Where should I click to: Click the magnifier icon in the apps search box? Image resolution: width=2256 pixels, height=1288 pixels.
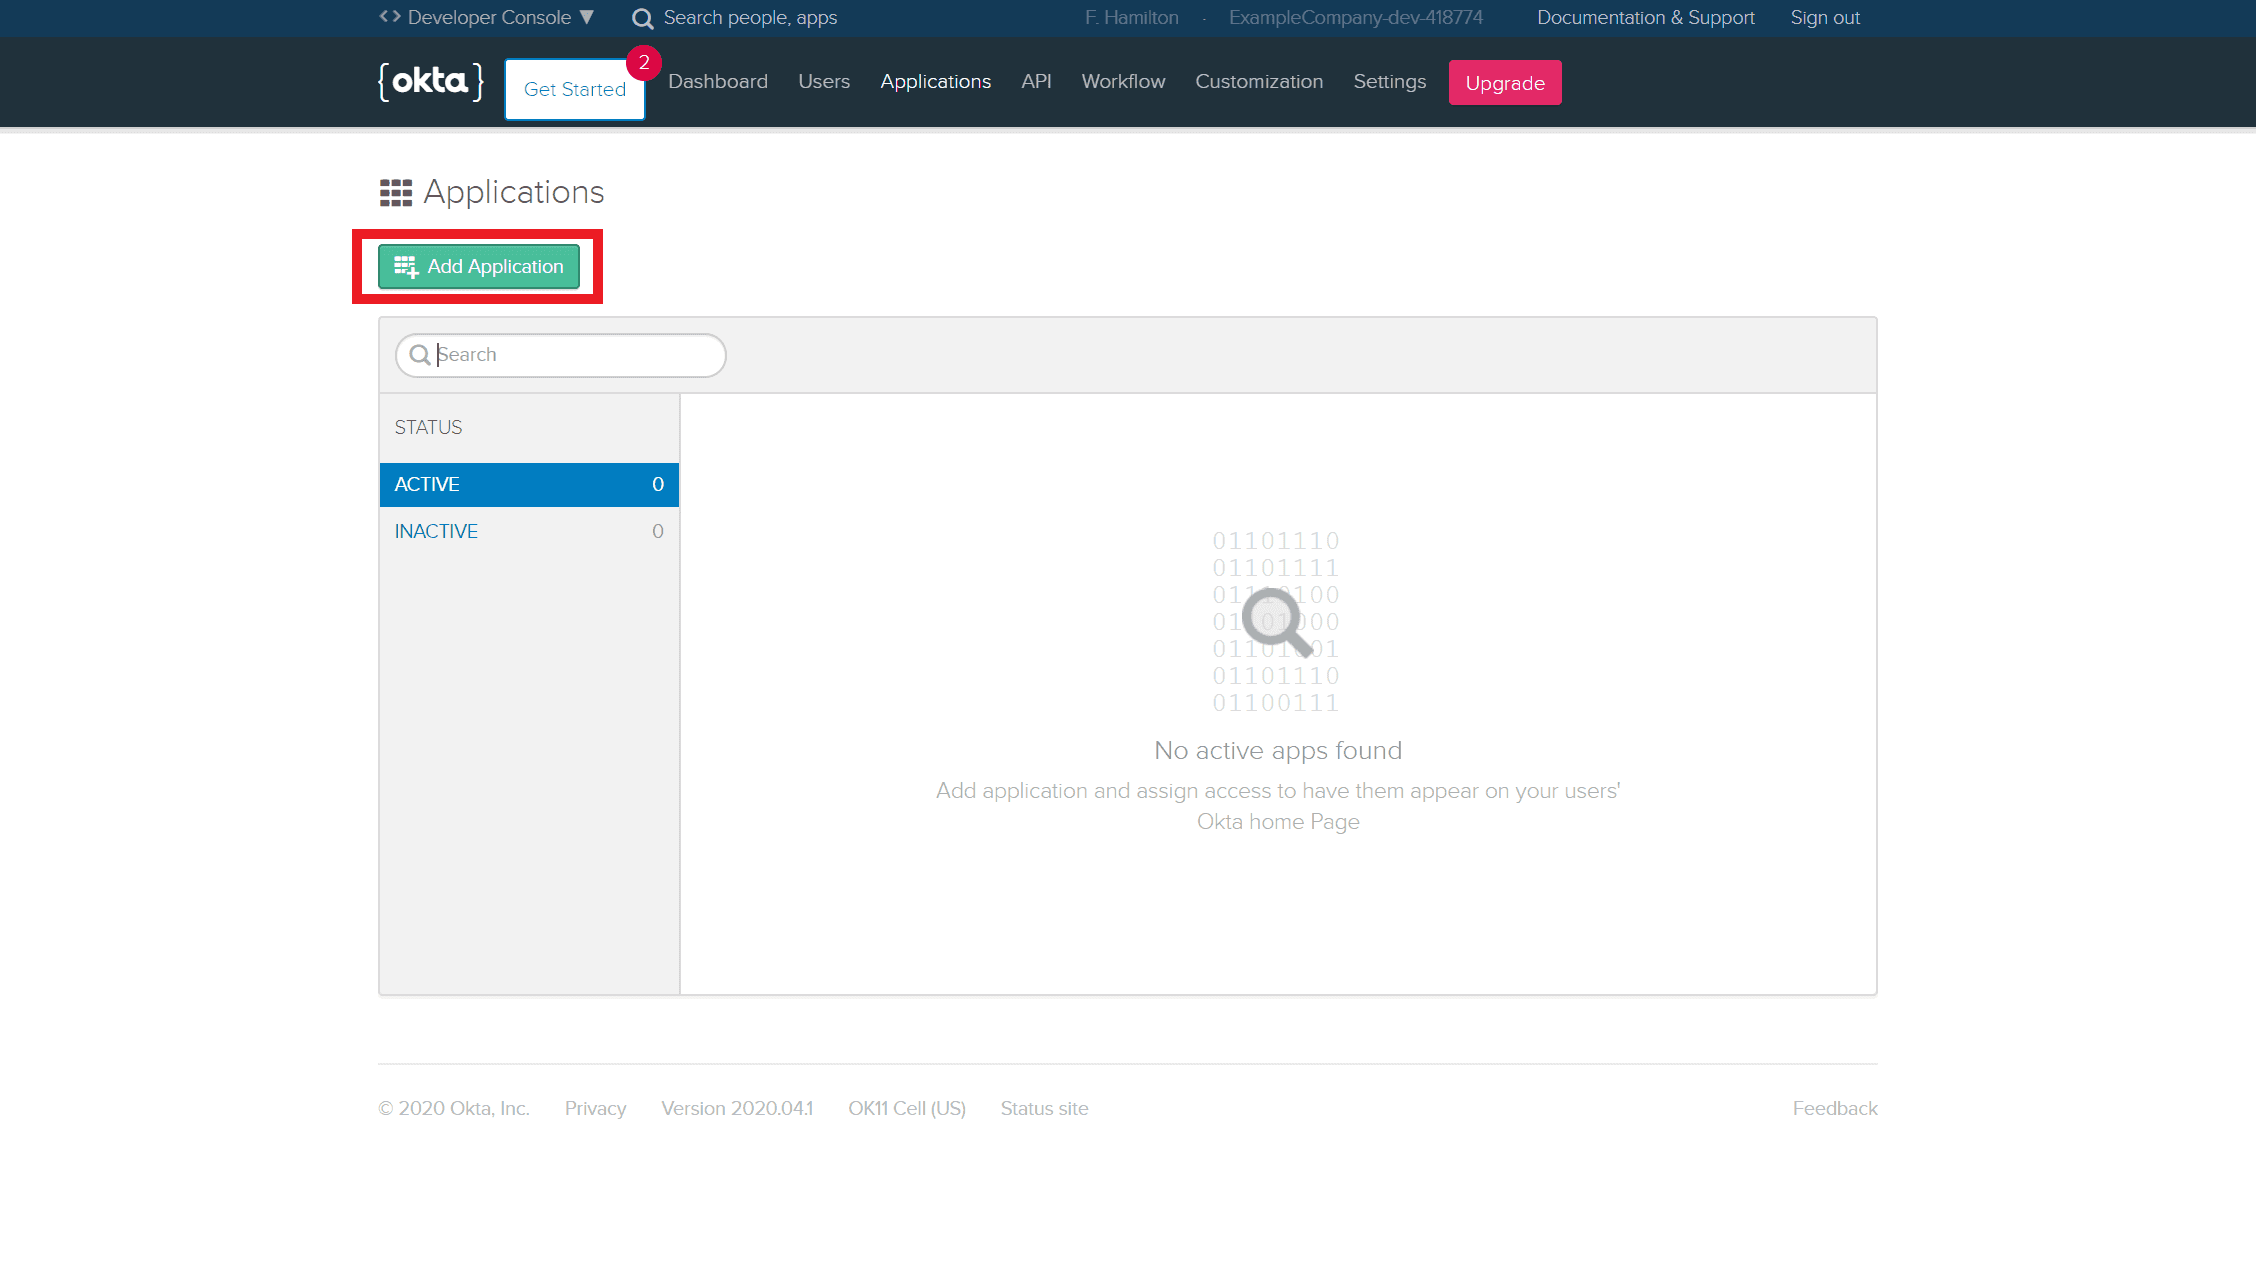click(420, 355)
